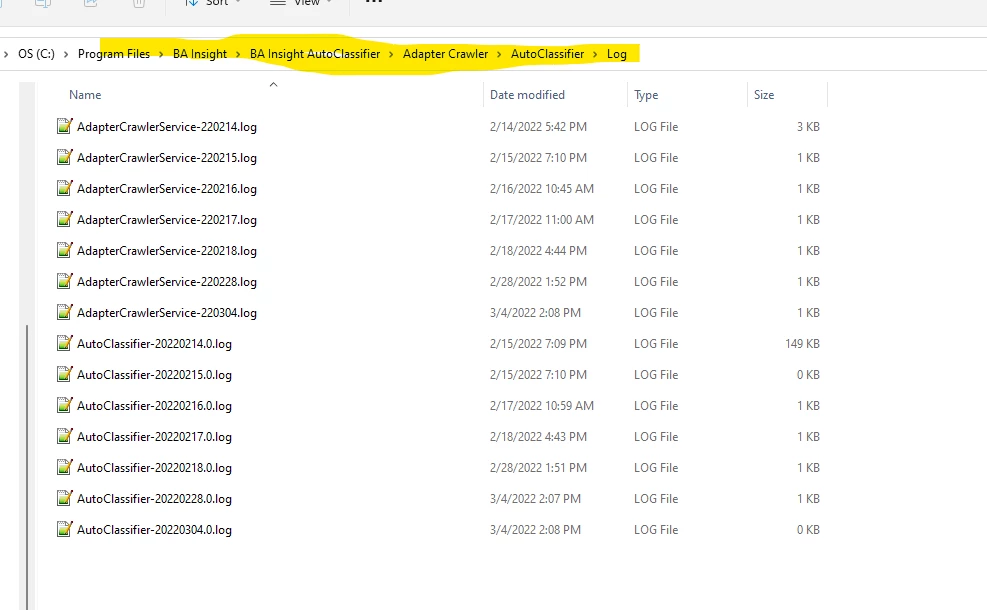Screen dimensions: 987x610
Task: Click the AdapterCrawlerService-220304.log file icon
Action: 65,313
